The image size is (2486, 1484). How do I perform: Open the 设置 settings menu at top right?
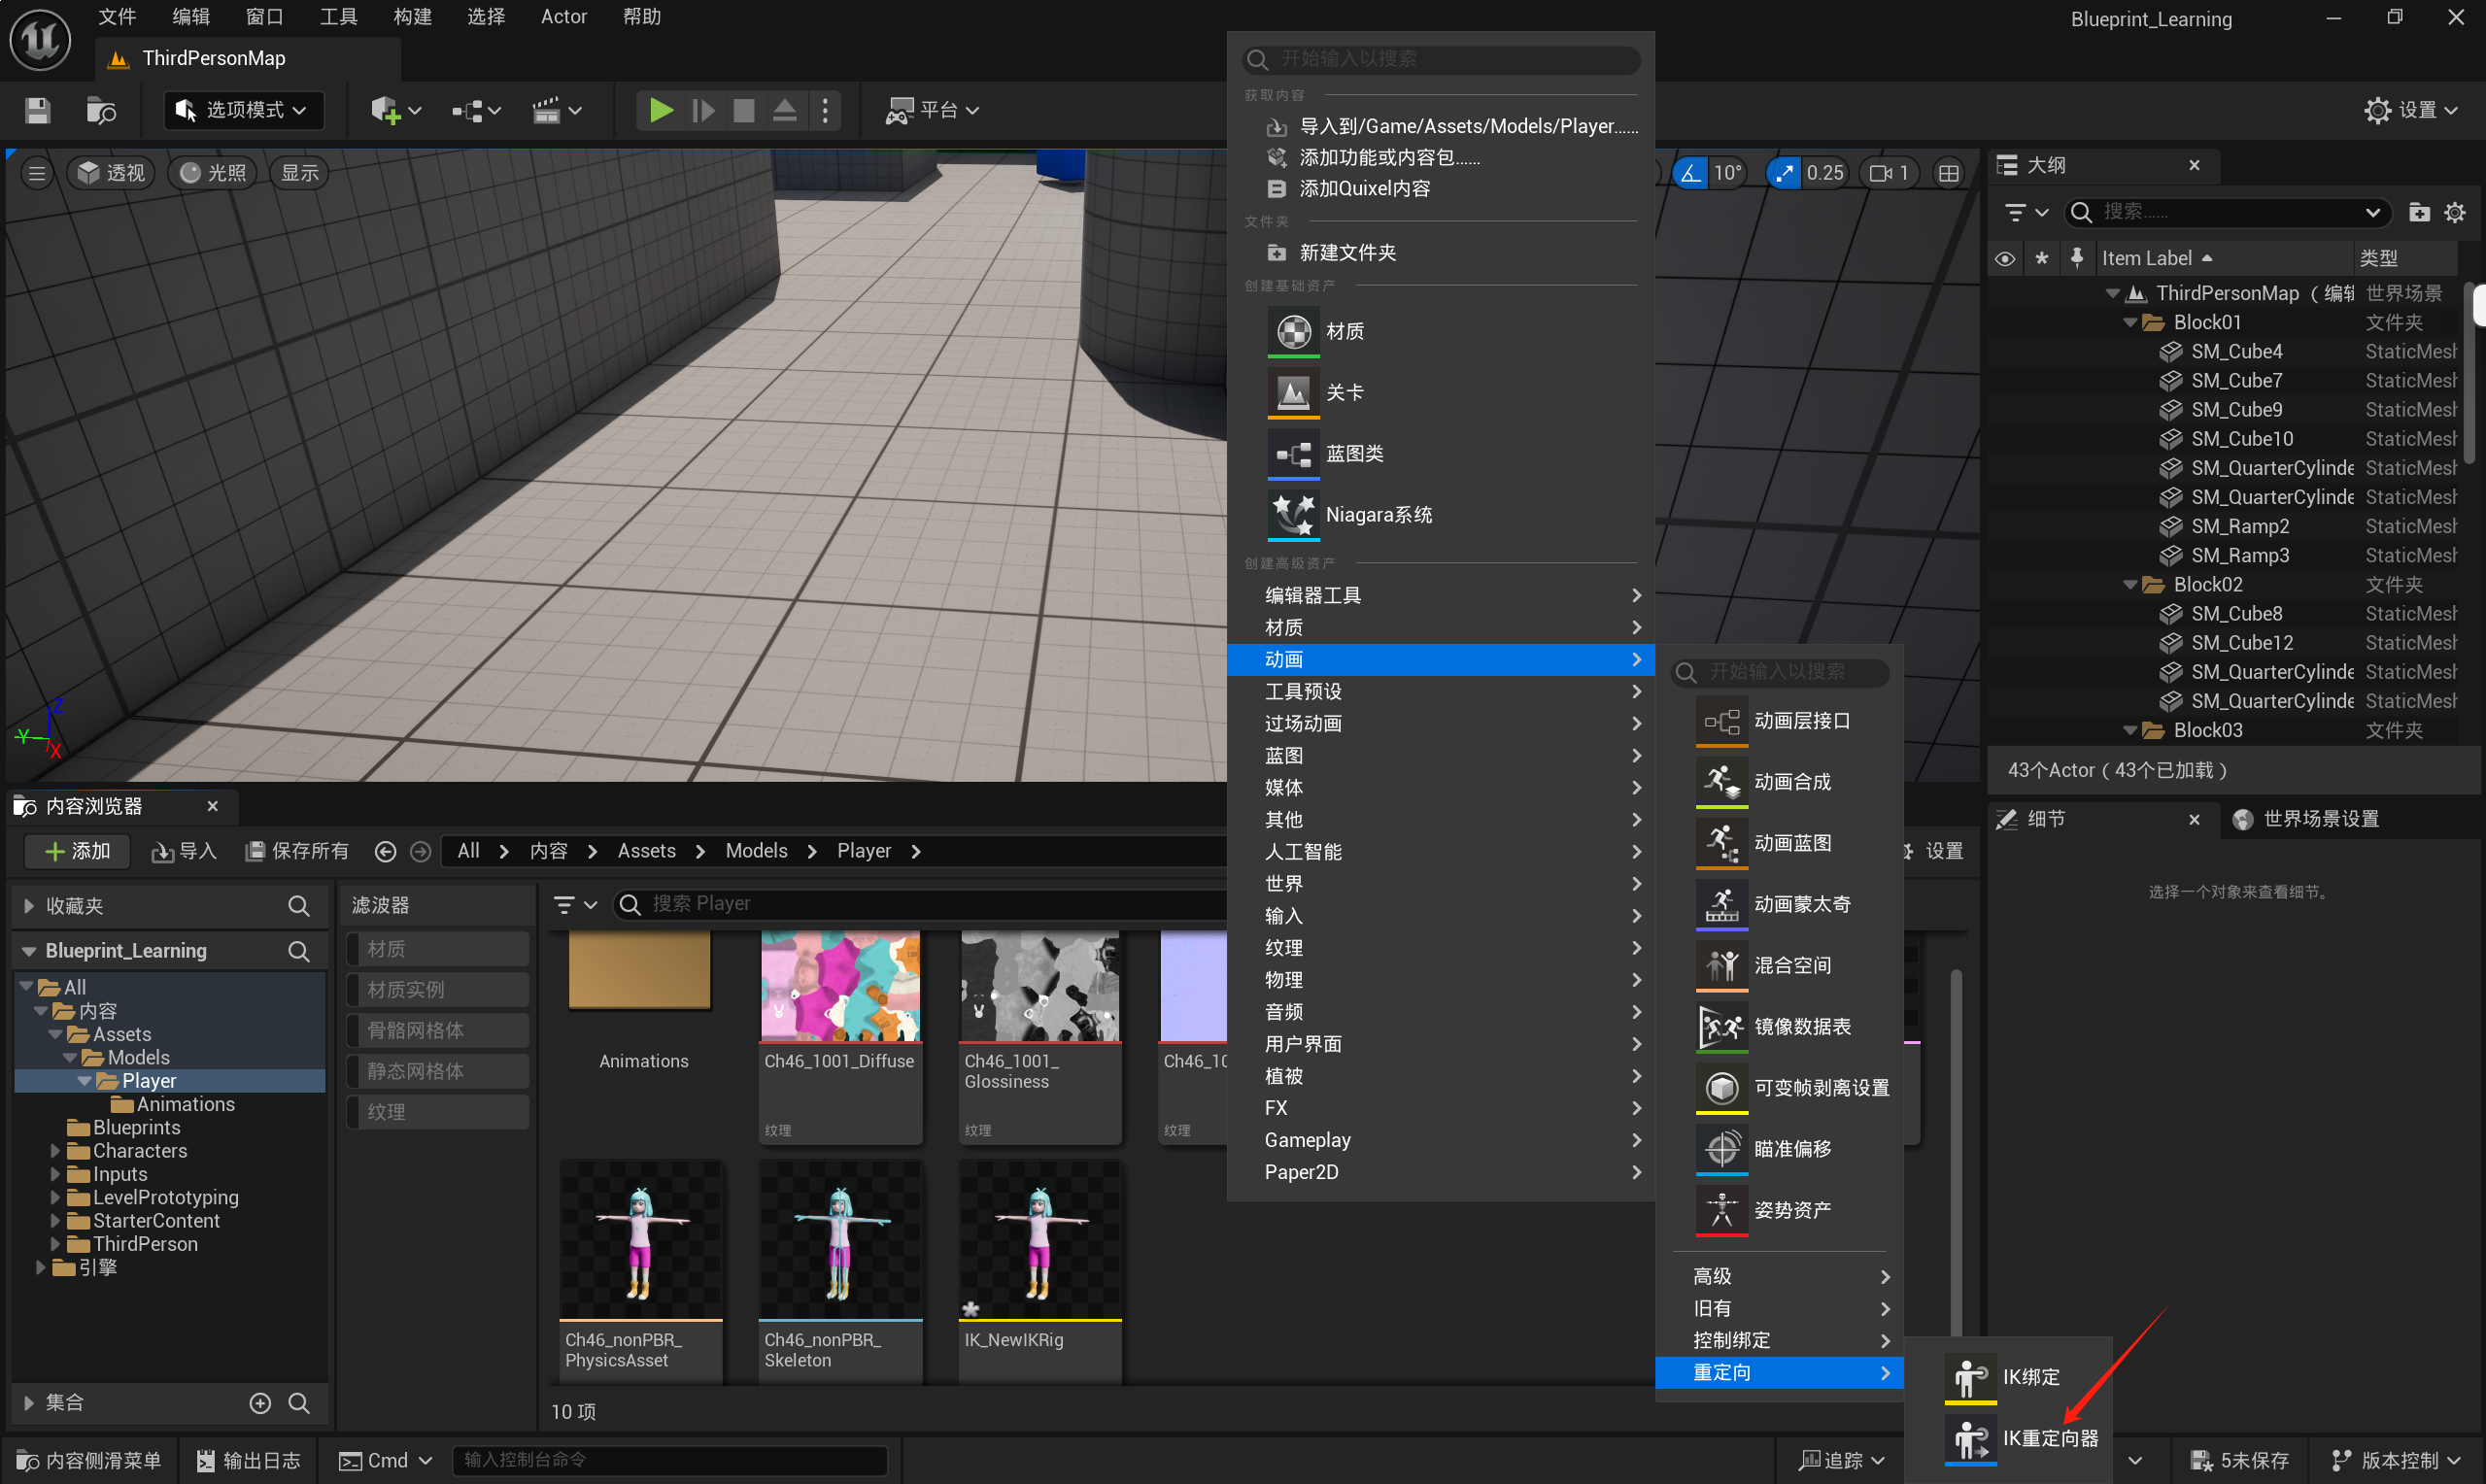(x=2410, y=110)
